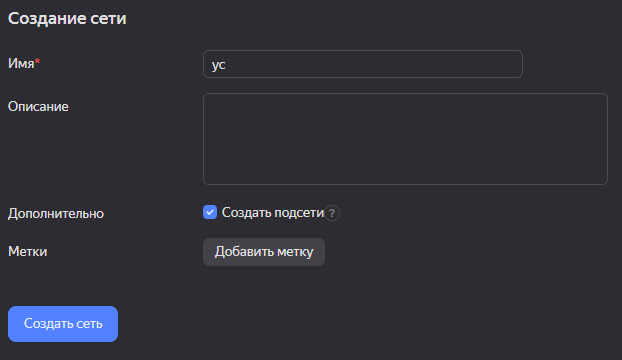Click the white checkmark in the blue box

pyautogui.click(x=210, y=212)
